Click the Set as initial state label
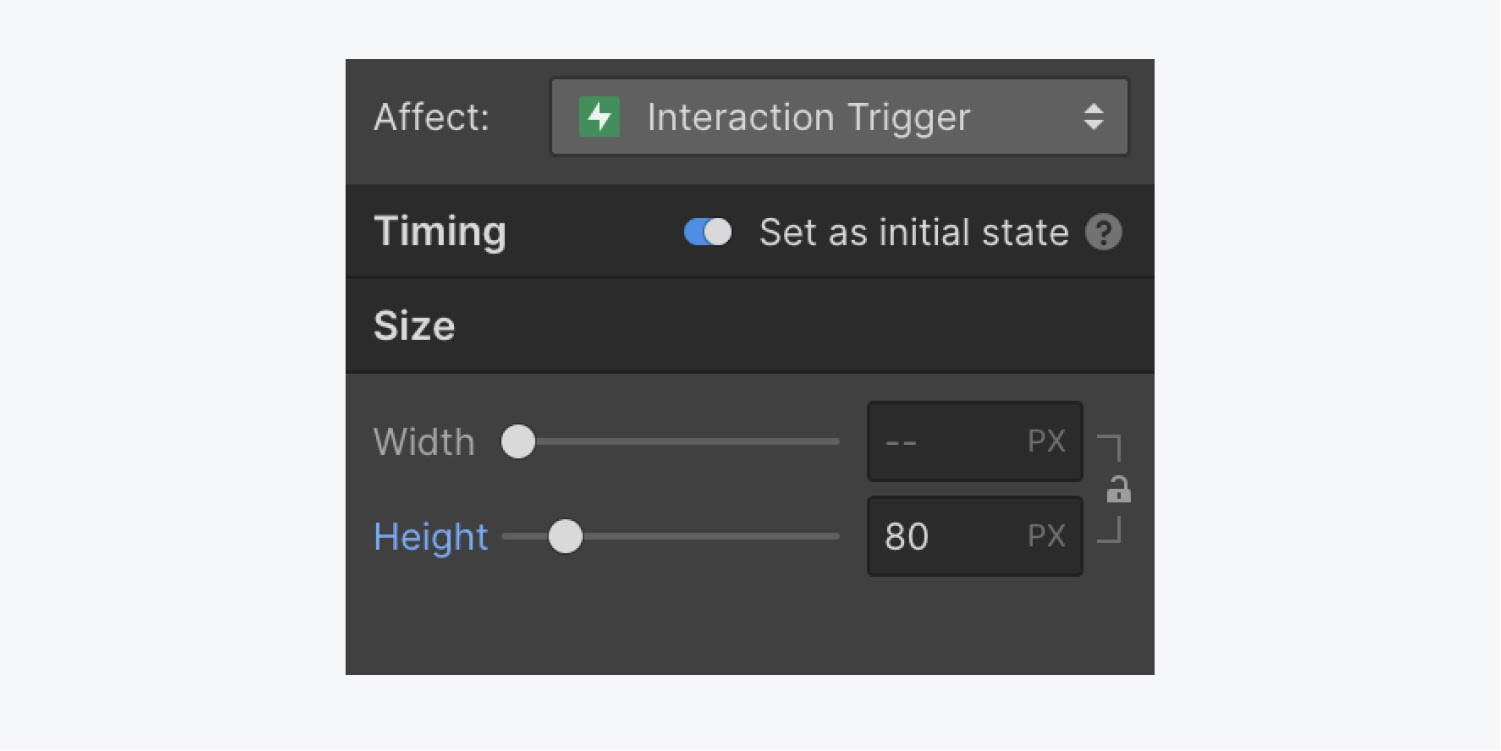This screenshot has width=1501, height=751. pos(913,233)
